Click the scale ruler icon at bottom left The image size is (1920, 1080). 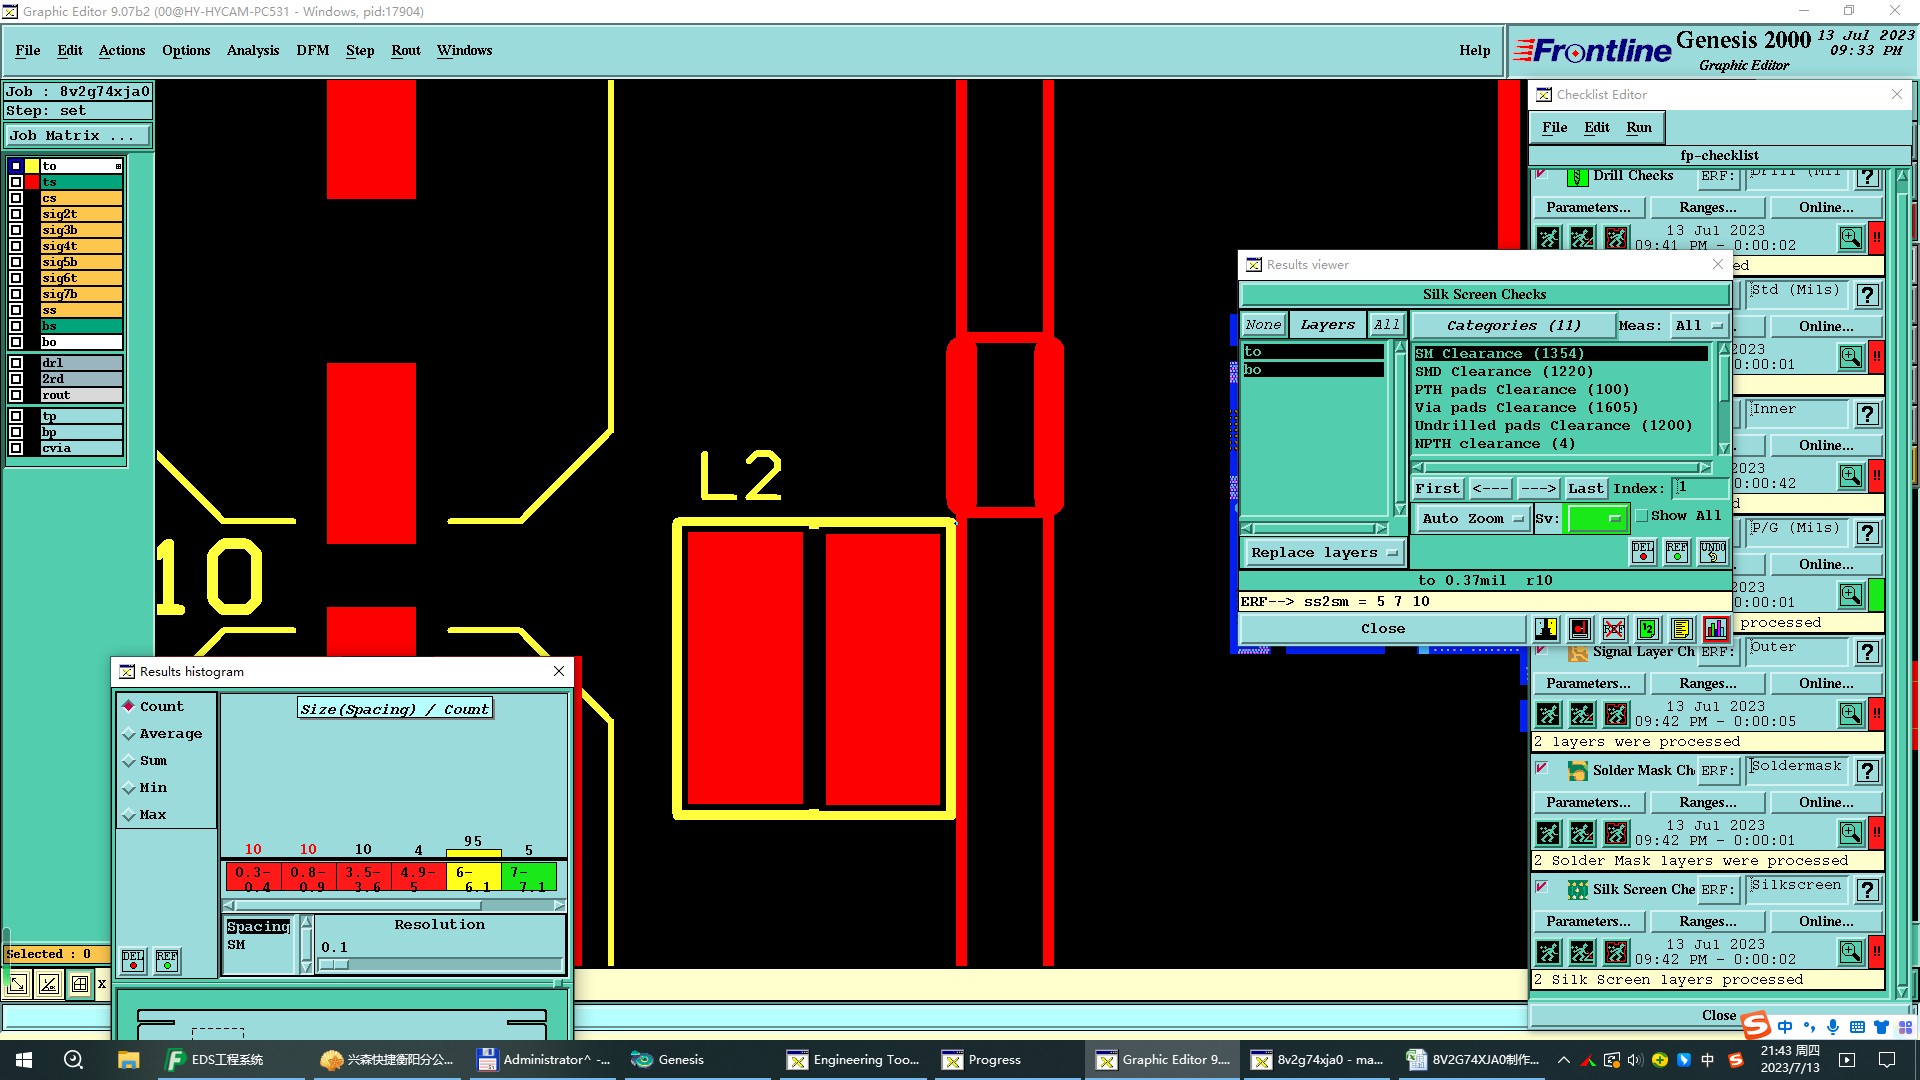point(49,984)
